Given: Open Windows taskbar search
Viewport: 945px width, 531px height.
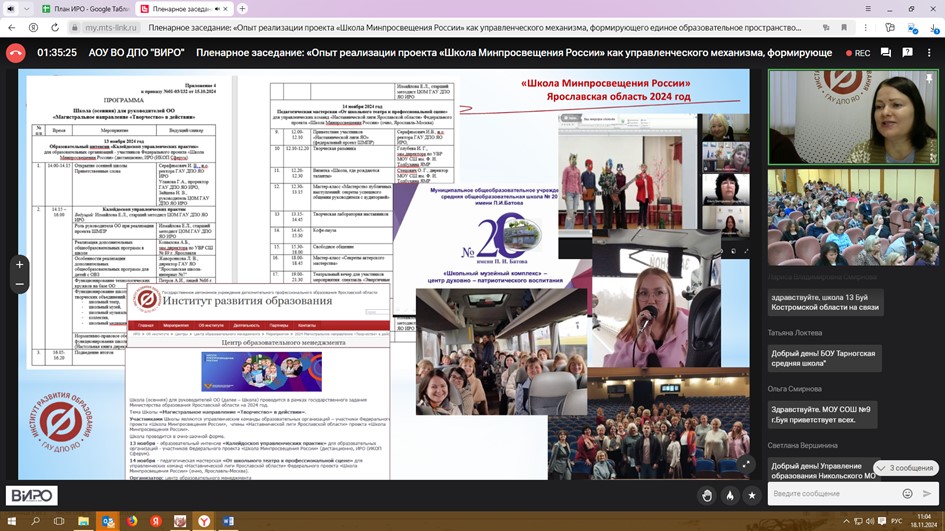Looking at the screenshot, I should coord(36,521).
